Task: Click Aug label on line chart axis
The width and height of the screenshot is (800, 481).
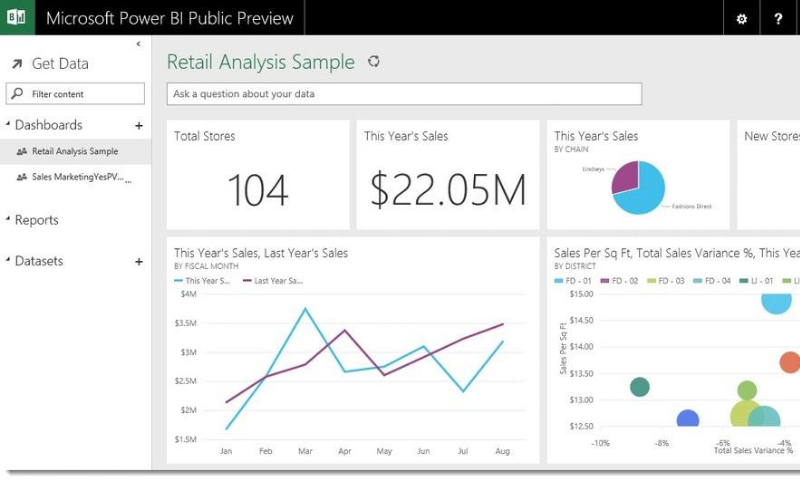Action: coord(503,451)
